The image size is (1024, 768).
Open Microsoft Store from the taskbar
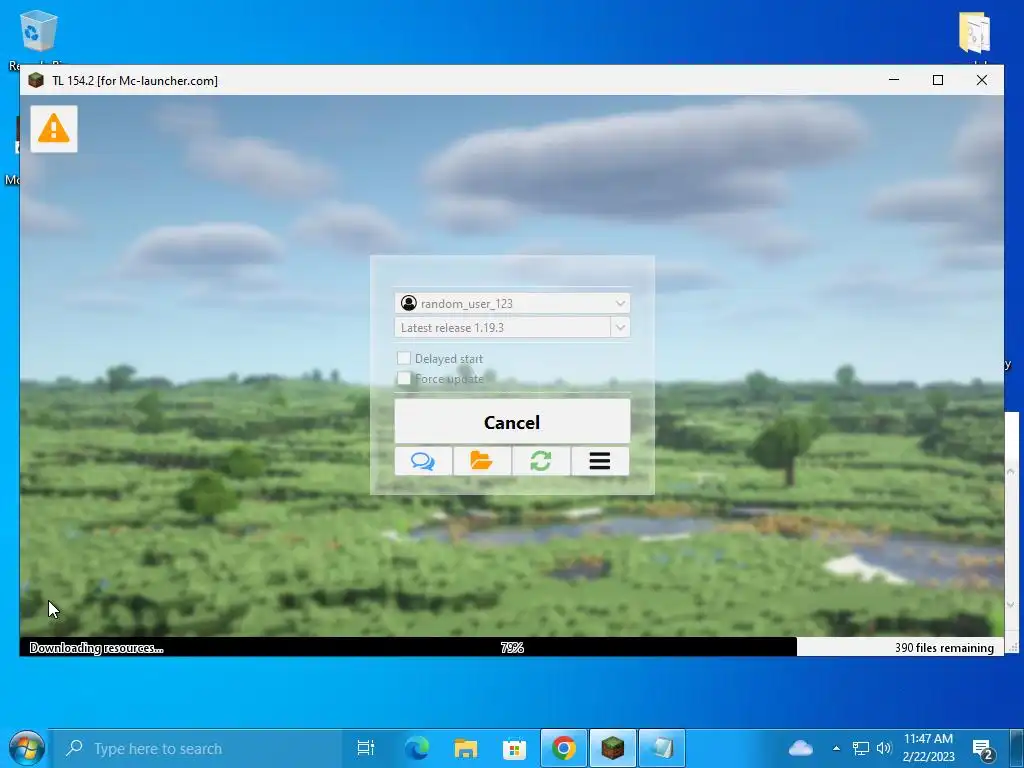[515, 748]
